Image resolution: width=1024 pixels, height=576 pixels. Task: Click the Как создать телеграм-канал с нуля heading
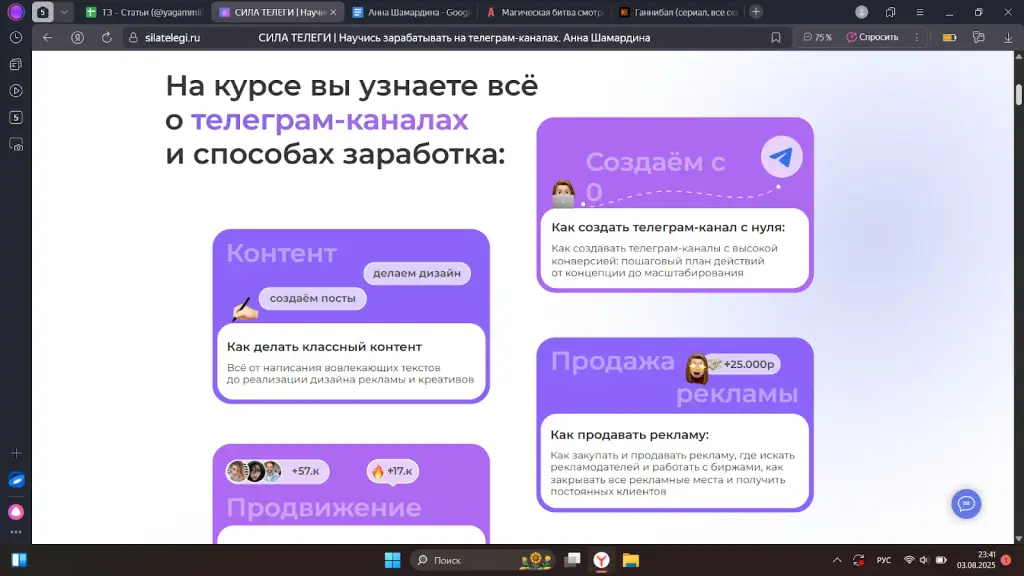(x=668, y=227)
